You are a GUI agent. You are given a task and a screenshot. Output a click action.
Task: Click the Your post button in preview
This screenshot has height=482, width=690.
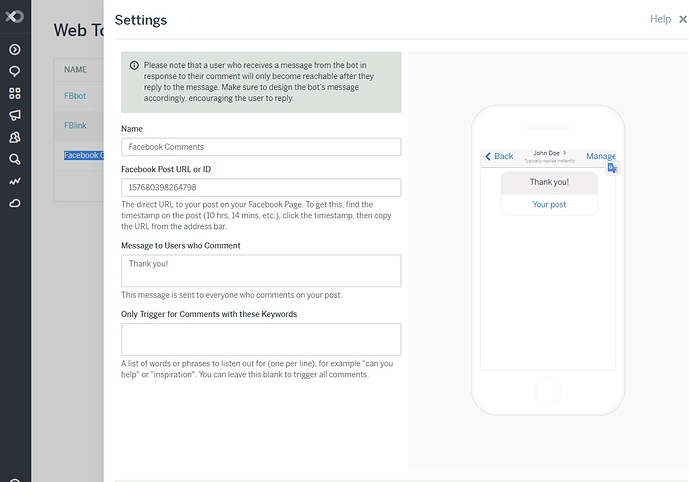pos(549,205)
